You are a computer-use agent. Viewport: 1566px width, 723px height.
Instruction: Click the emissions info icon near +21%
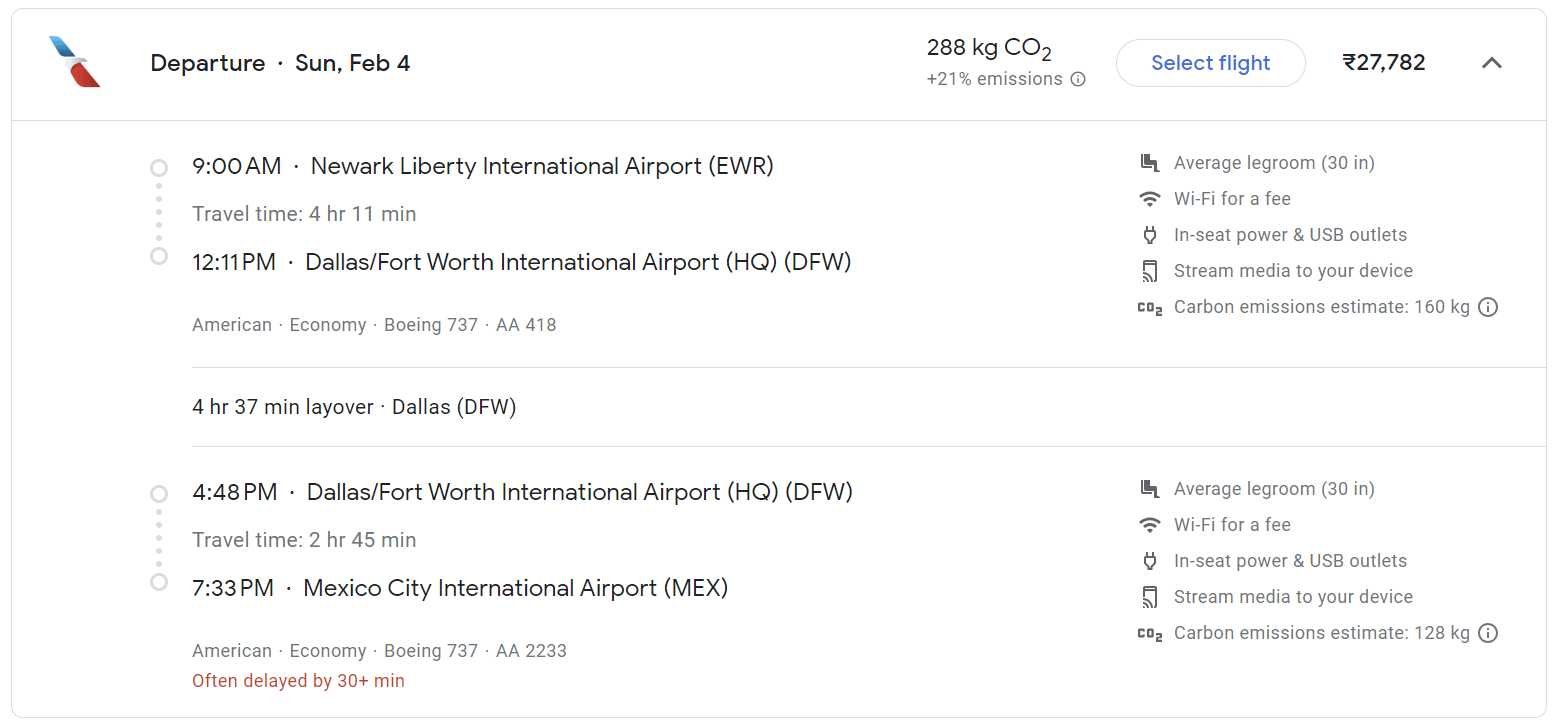(x=1078, y=79)
